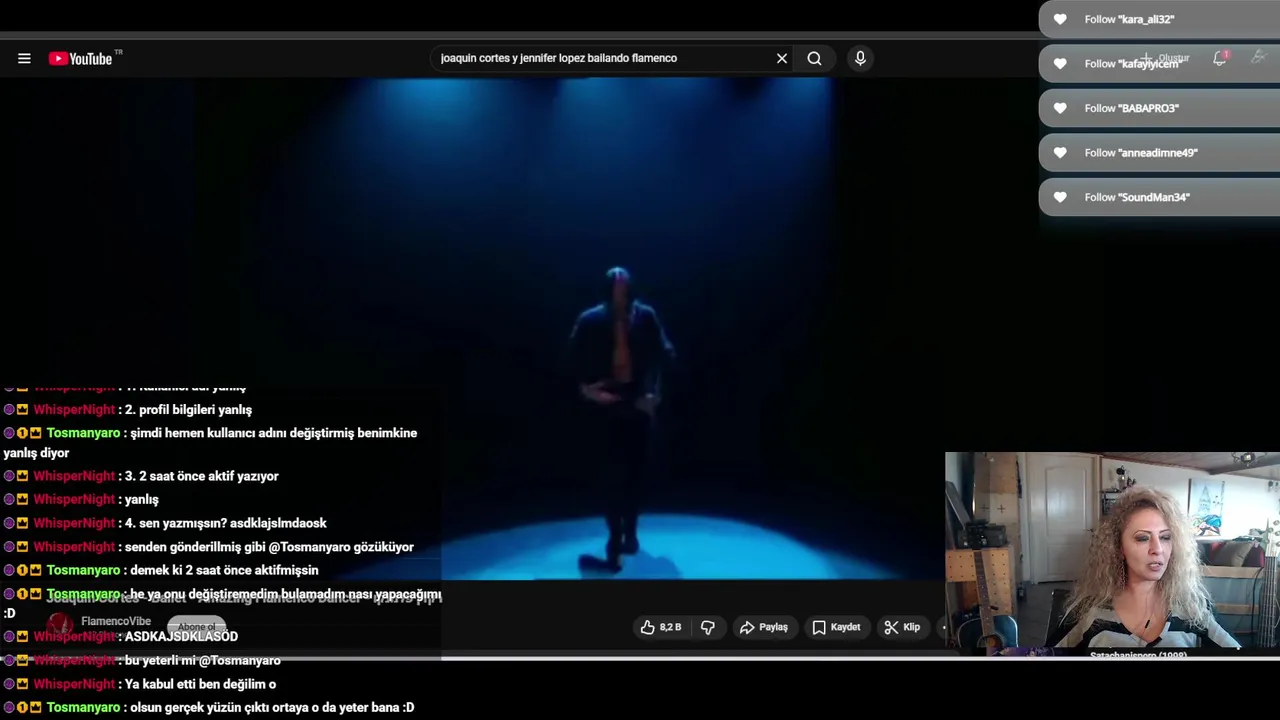Click the heart icon beside anneadimne49
The image size is (1280, 720).
[1060, 152]
